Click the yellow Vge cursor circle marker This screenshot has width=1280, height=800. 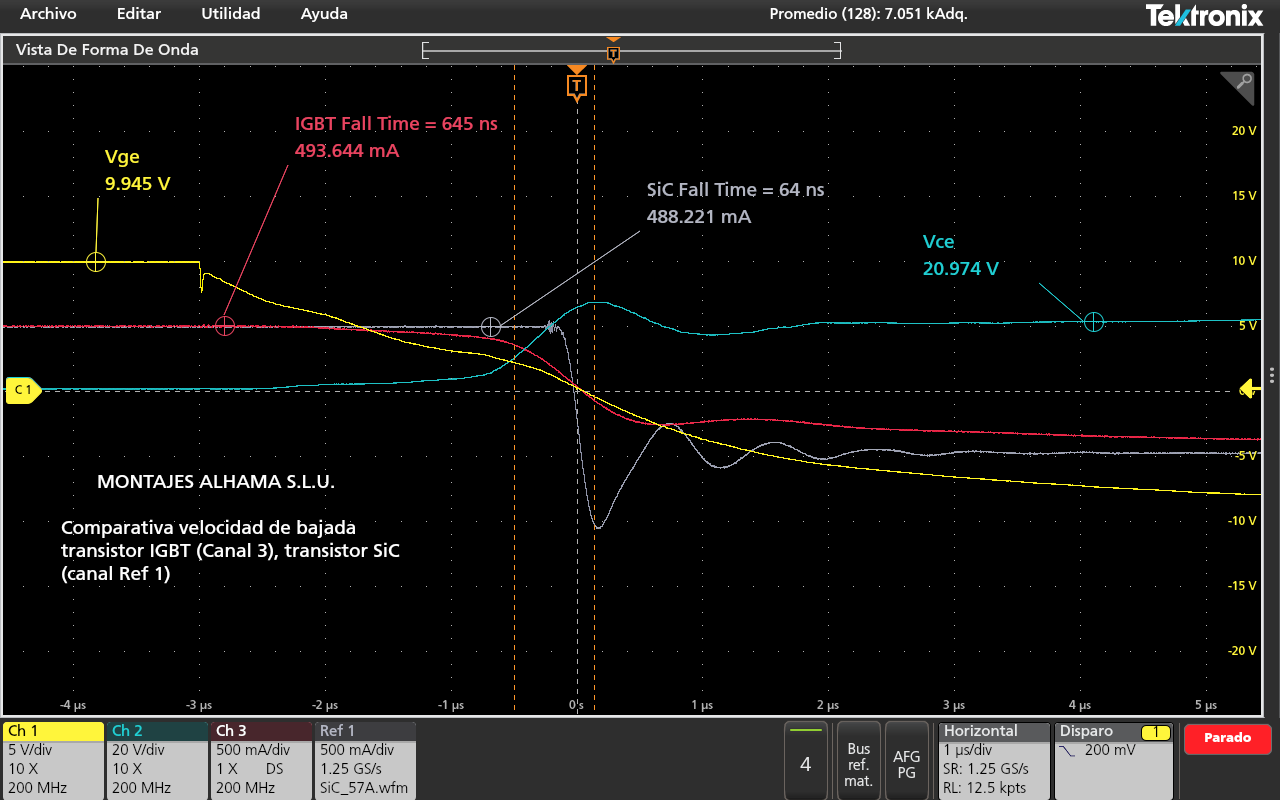[96, 262]
